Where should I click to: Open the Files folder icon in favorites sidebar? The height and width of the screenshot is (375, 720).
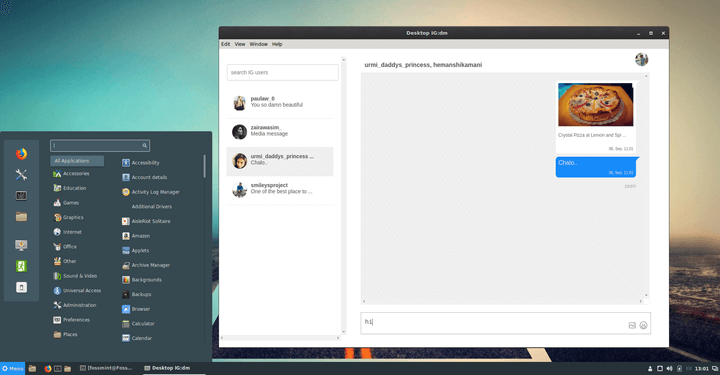[21, 217]
